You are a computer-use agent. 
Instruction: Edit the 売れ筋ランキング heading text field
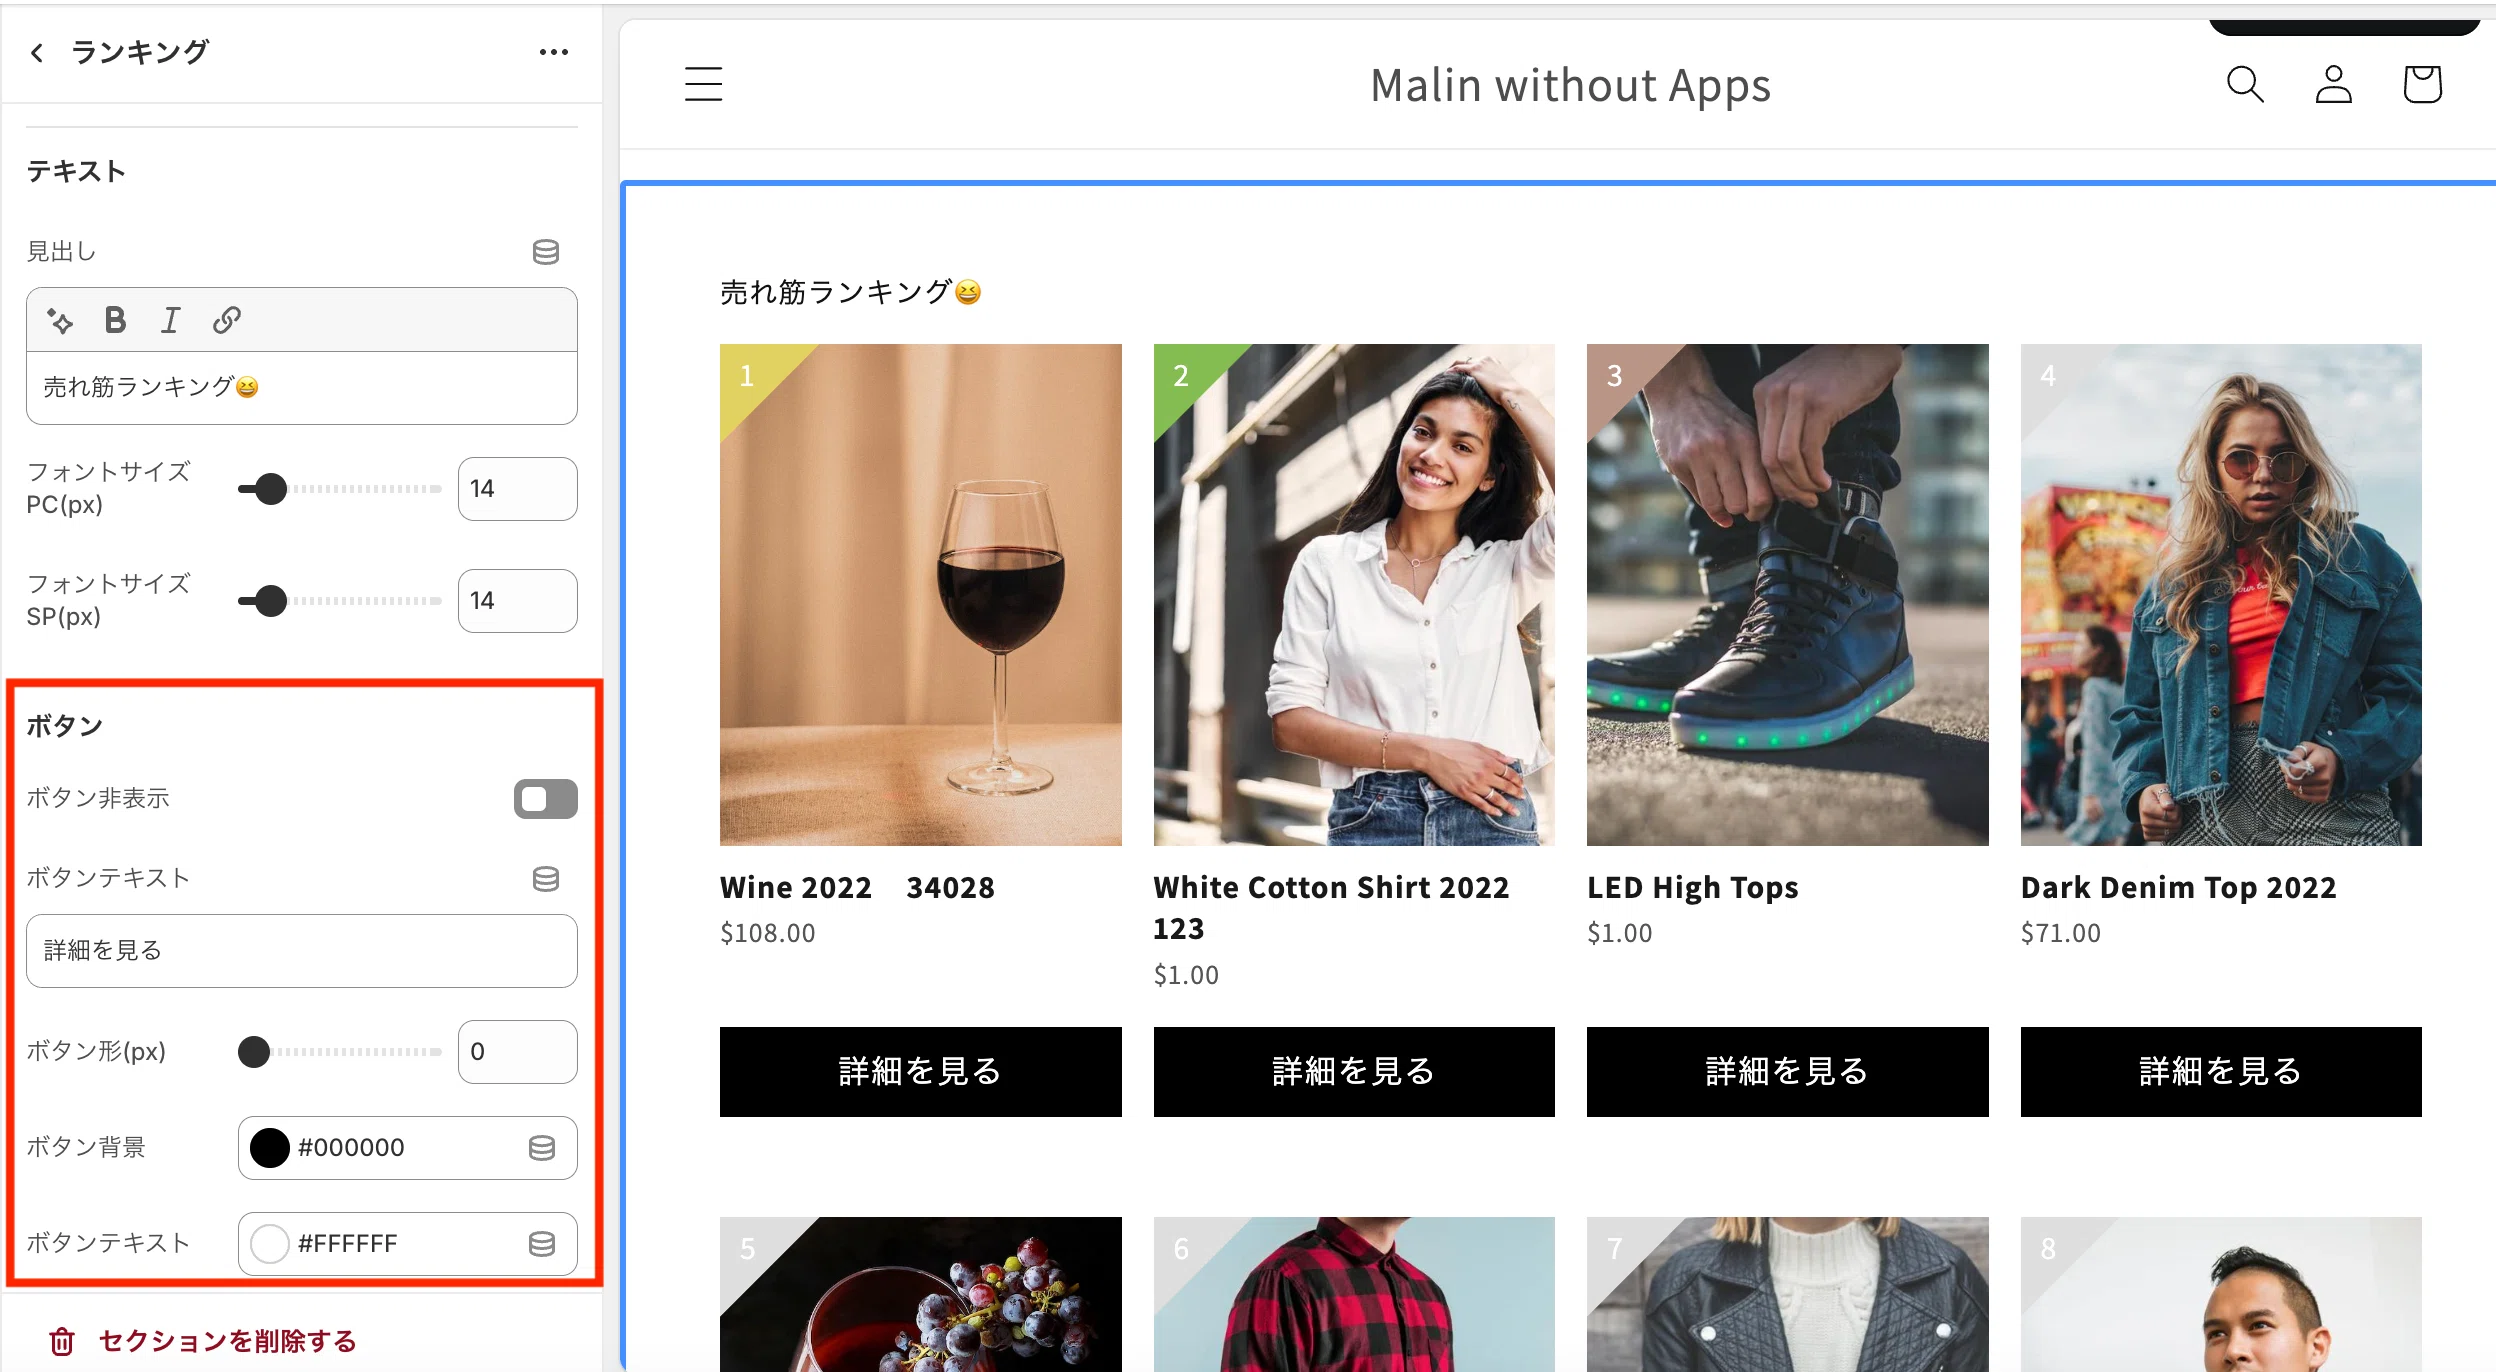[301, 387]
